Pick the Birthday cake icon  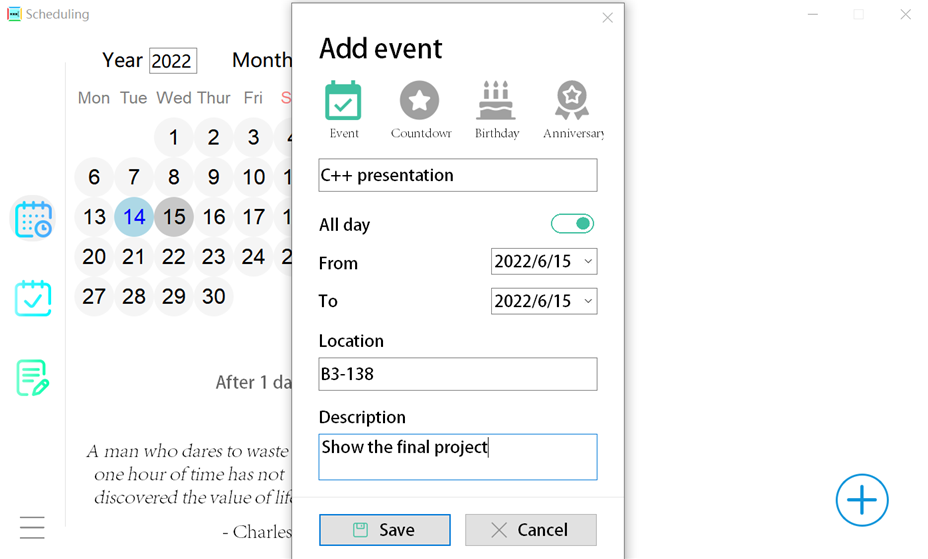(496, 100)
